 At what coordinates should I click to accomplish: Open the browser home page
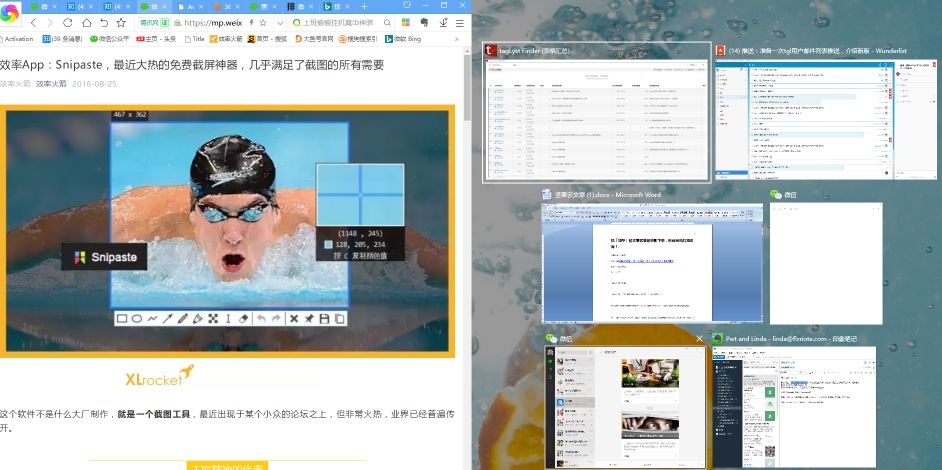(x=87, y=23)
